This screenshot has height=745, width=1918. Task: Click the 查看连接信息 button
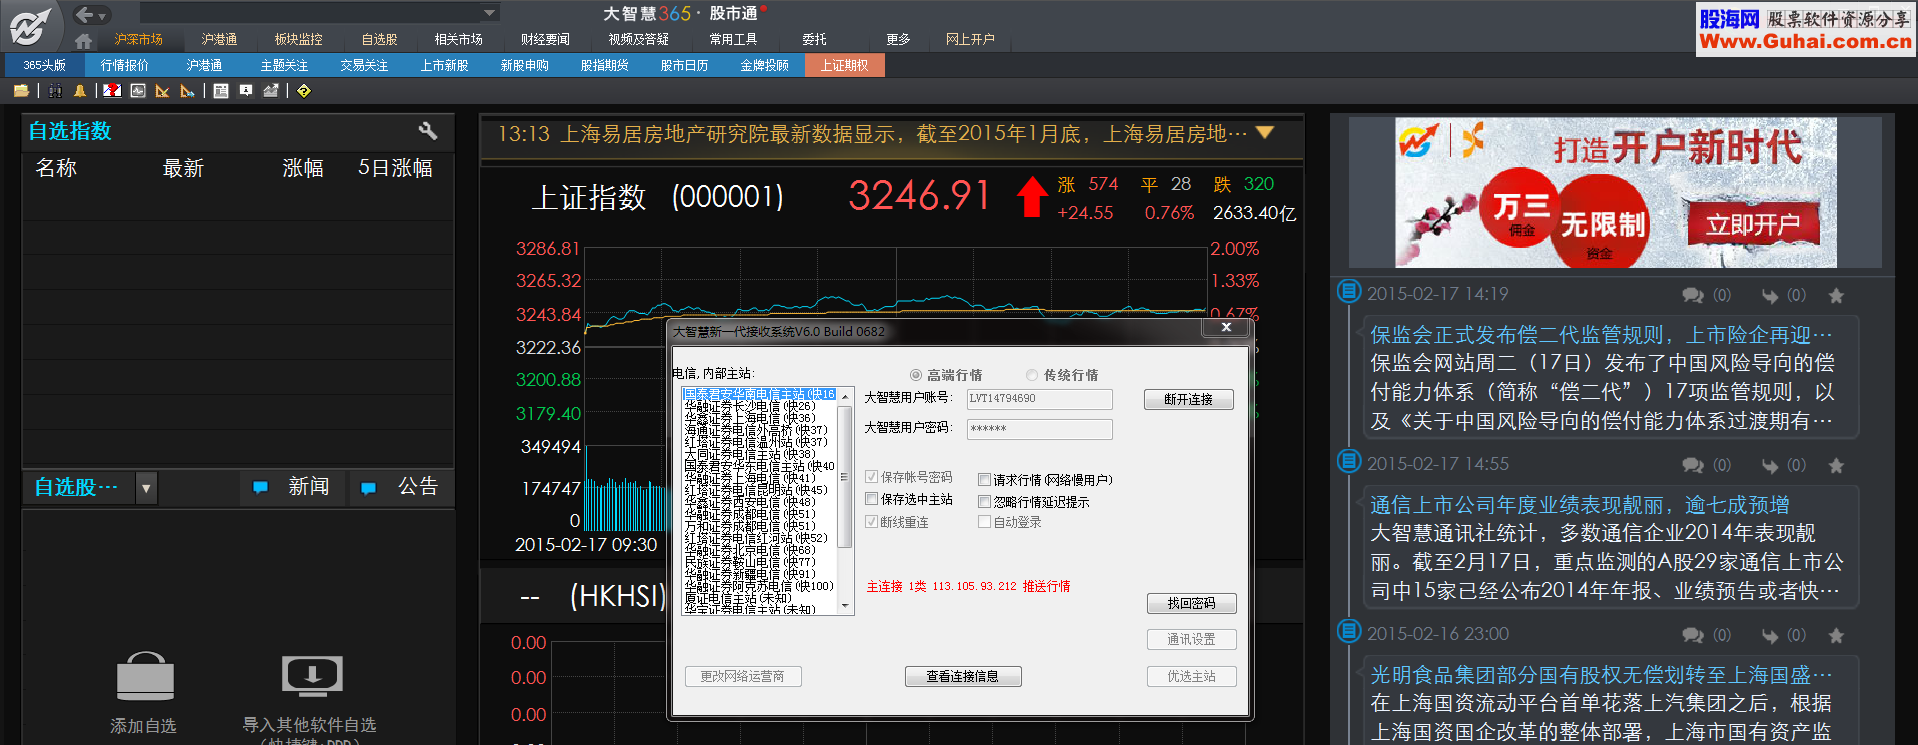962,676
